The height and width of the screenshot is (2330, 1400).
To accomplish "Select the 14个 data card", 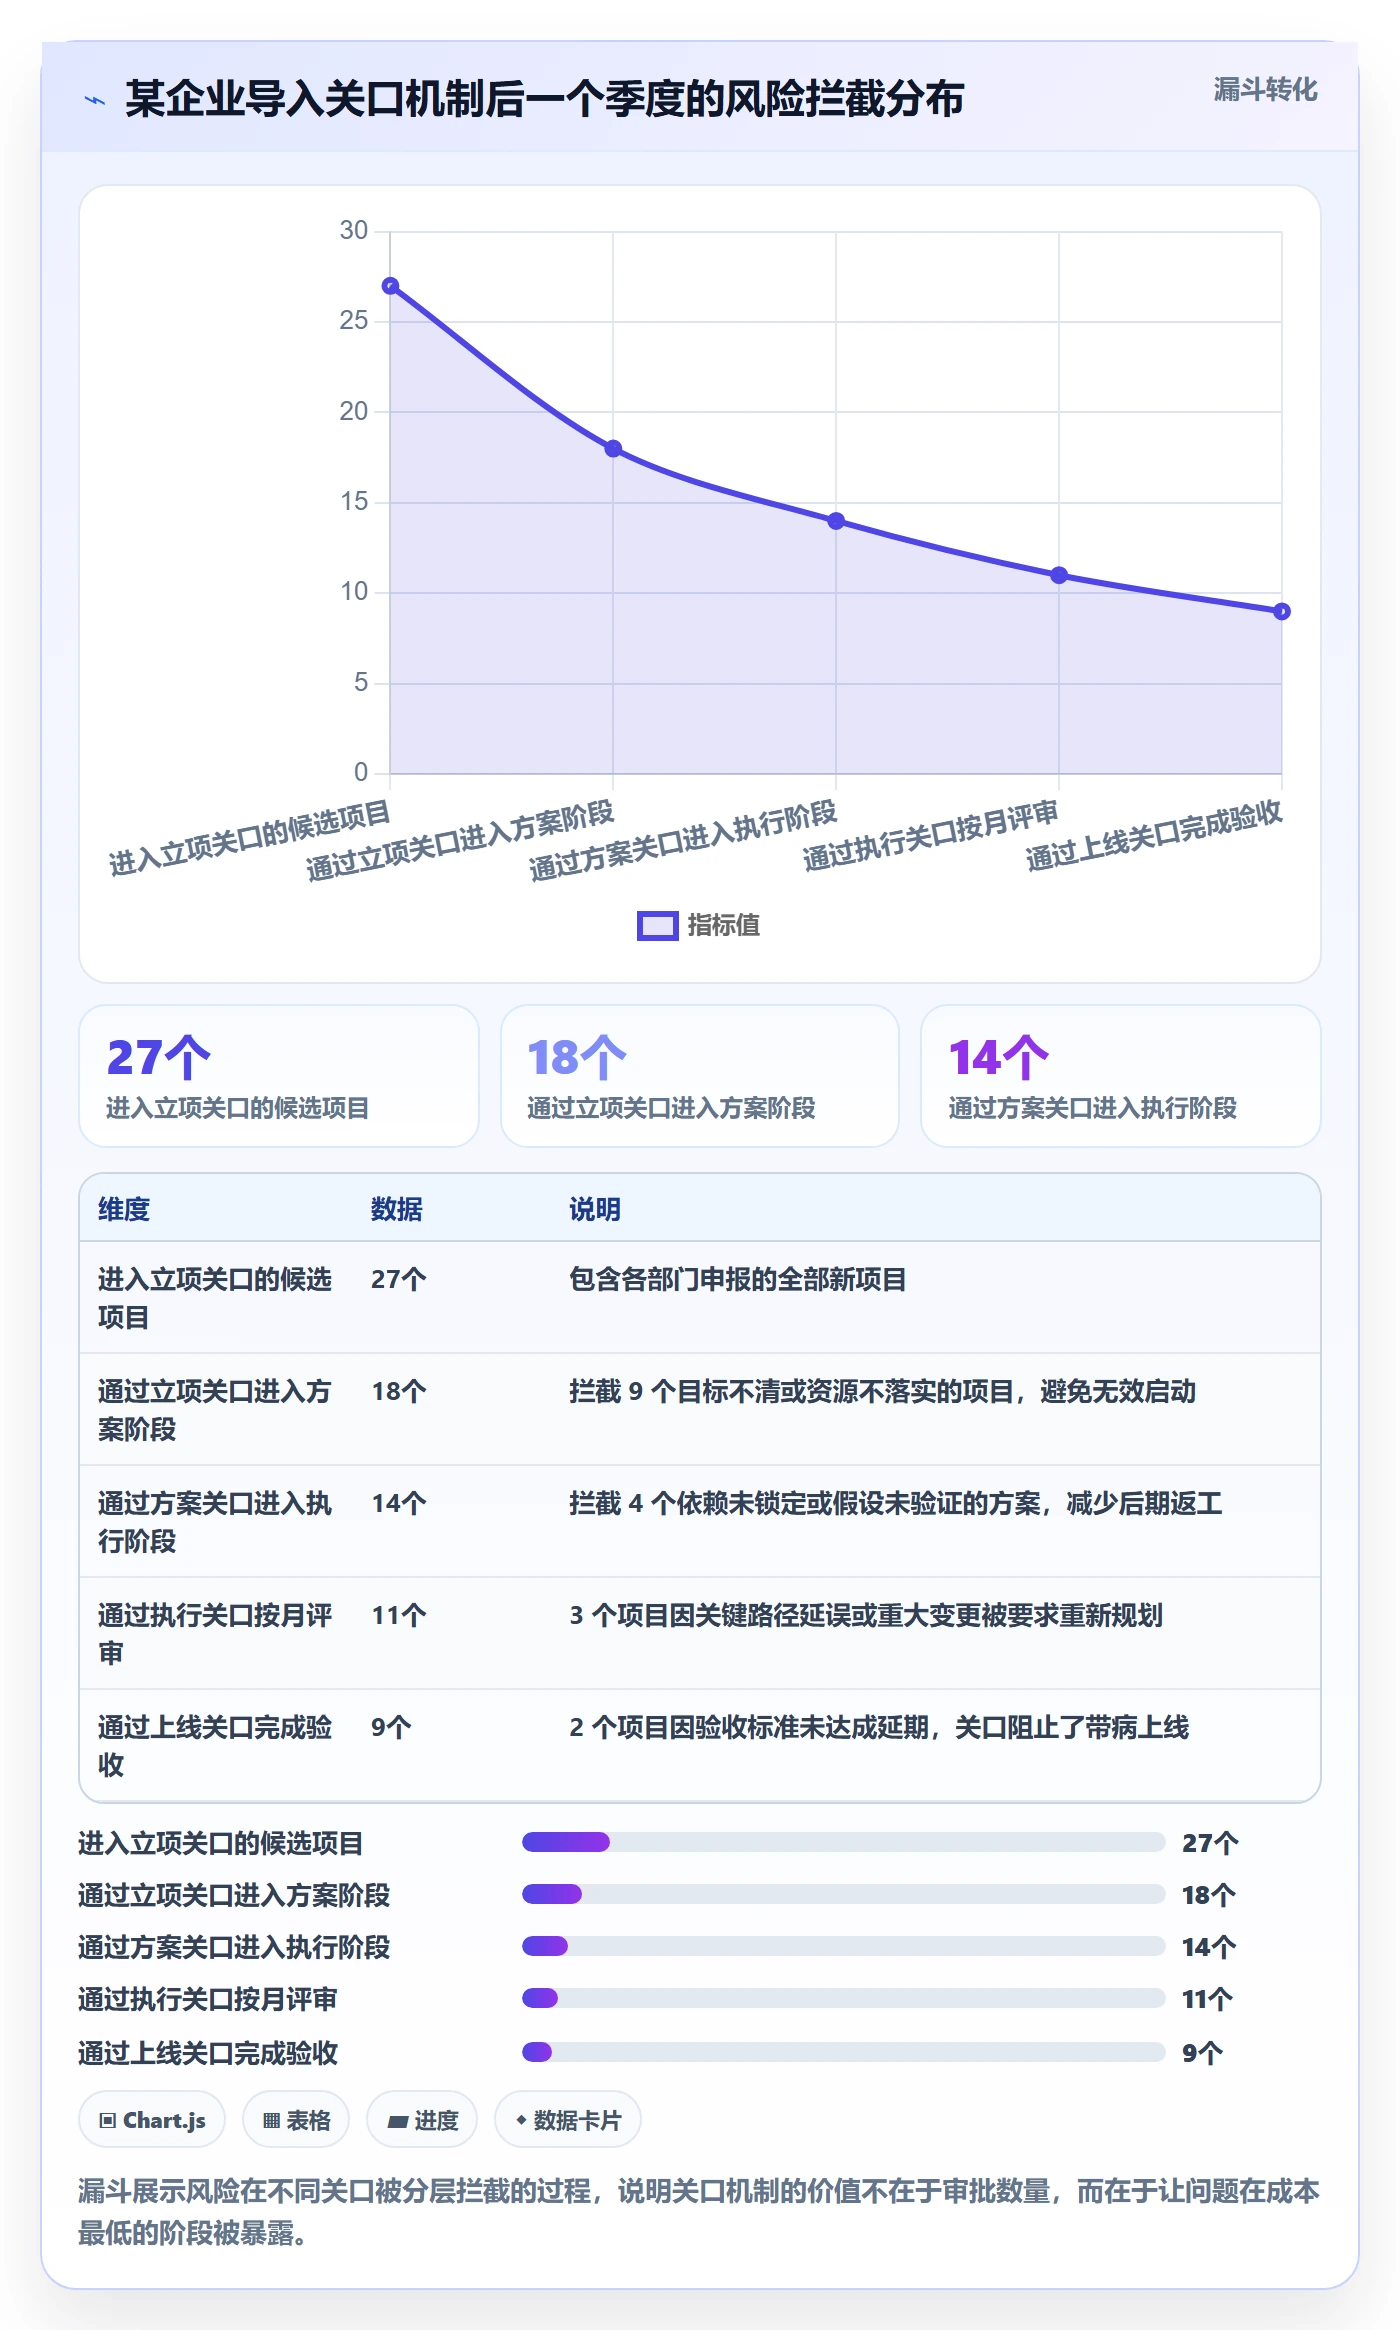I will coord(1121,1076).
